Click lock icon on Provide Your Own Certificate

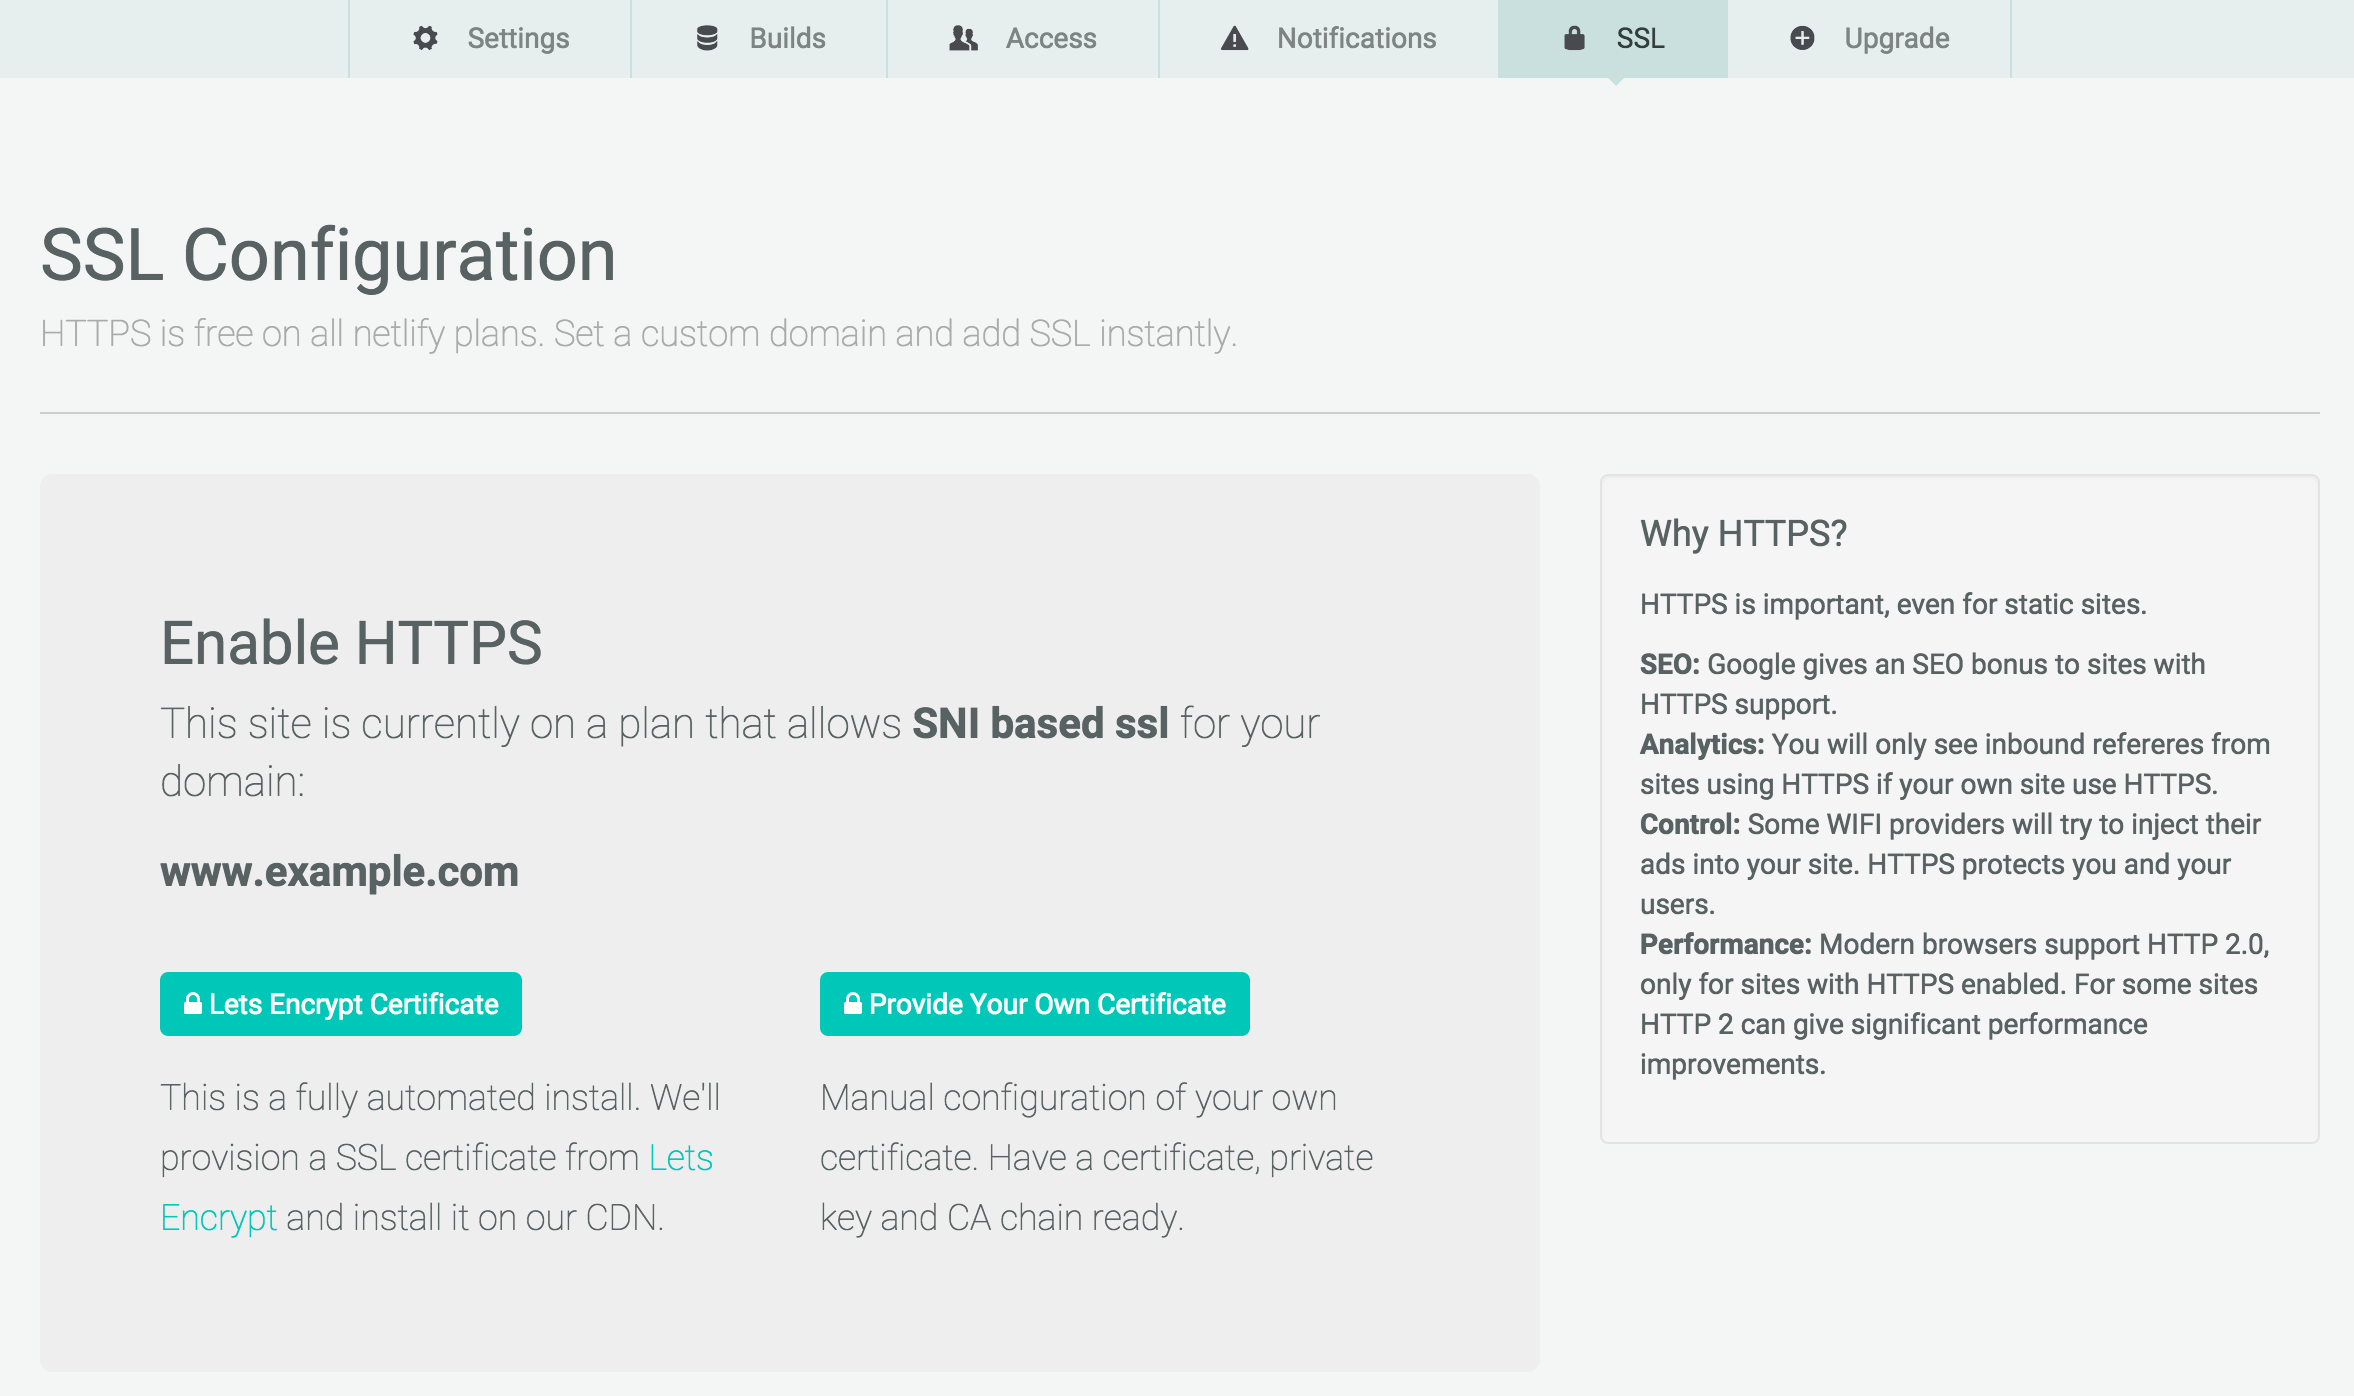pos(853,1003)
